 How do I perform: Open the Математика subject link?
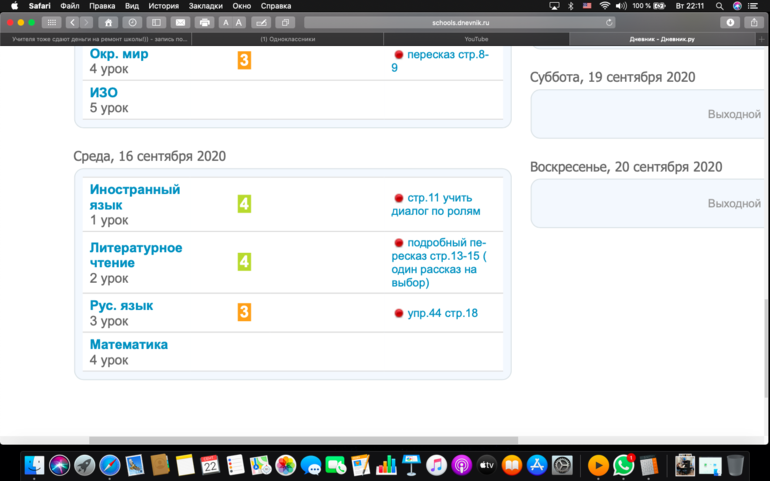pyautogui.click(x=129, y=344)
